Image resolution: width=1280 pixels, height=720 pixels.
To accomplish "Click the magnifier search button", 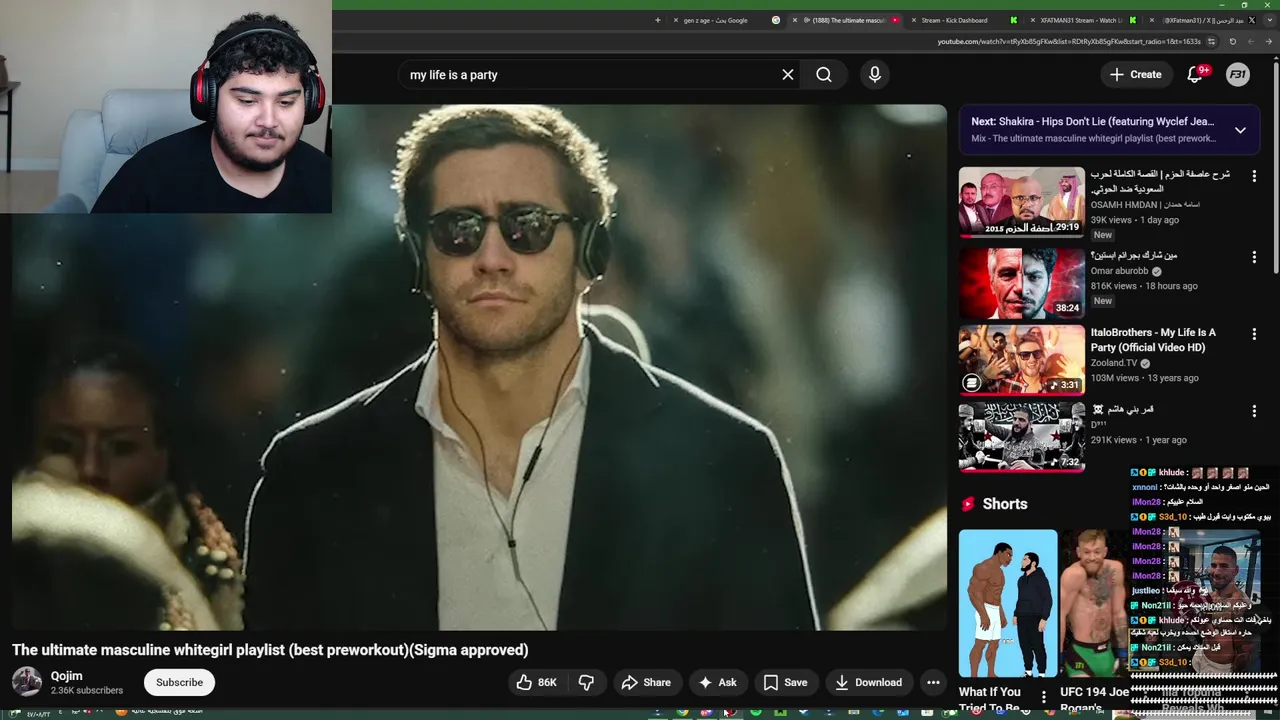I will click(824, 74).
